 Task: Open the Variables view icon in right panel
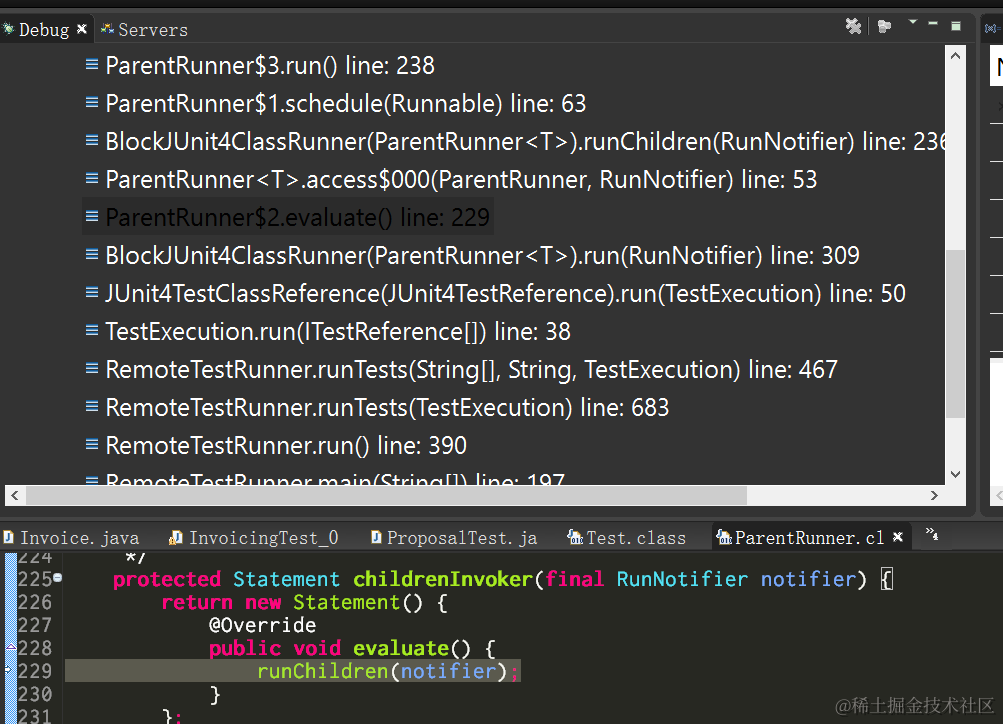[992, 28]
